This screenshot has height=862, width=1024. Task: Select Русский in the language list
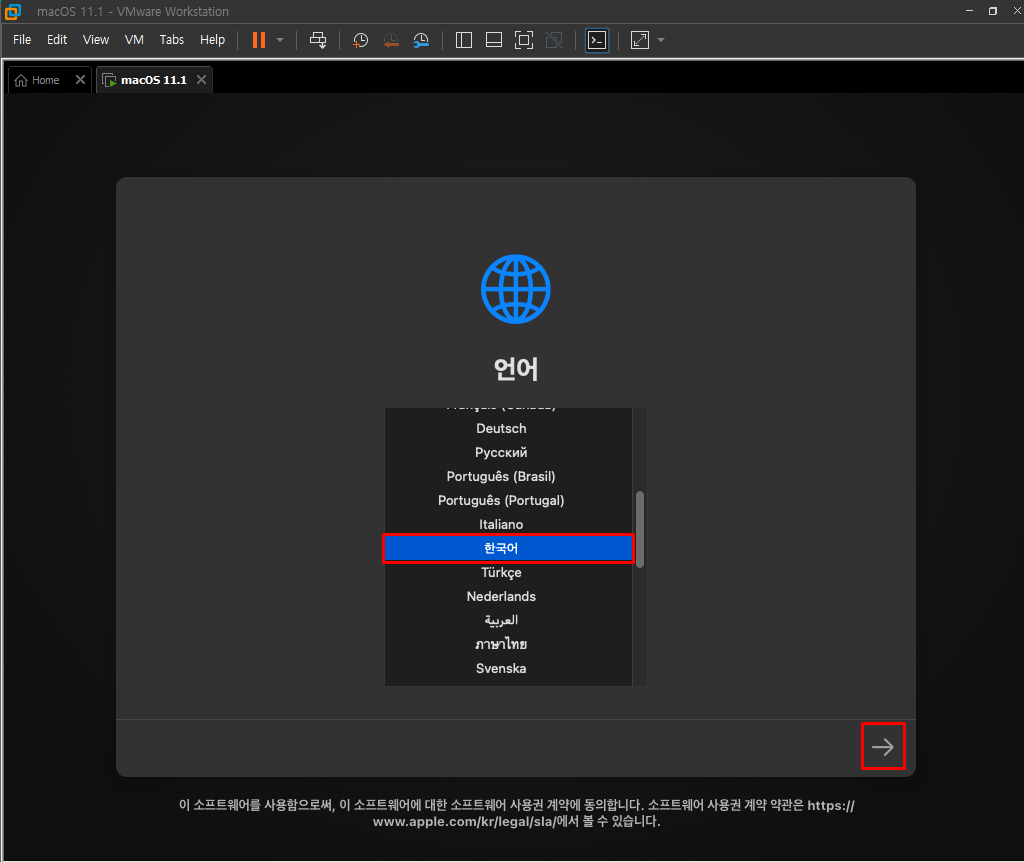508,453
